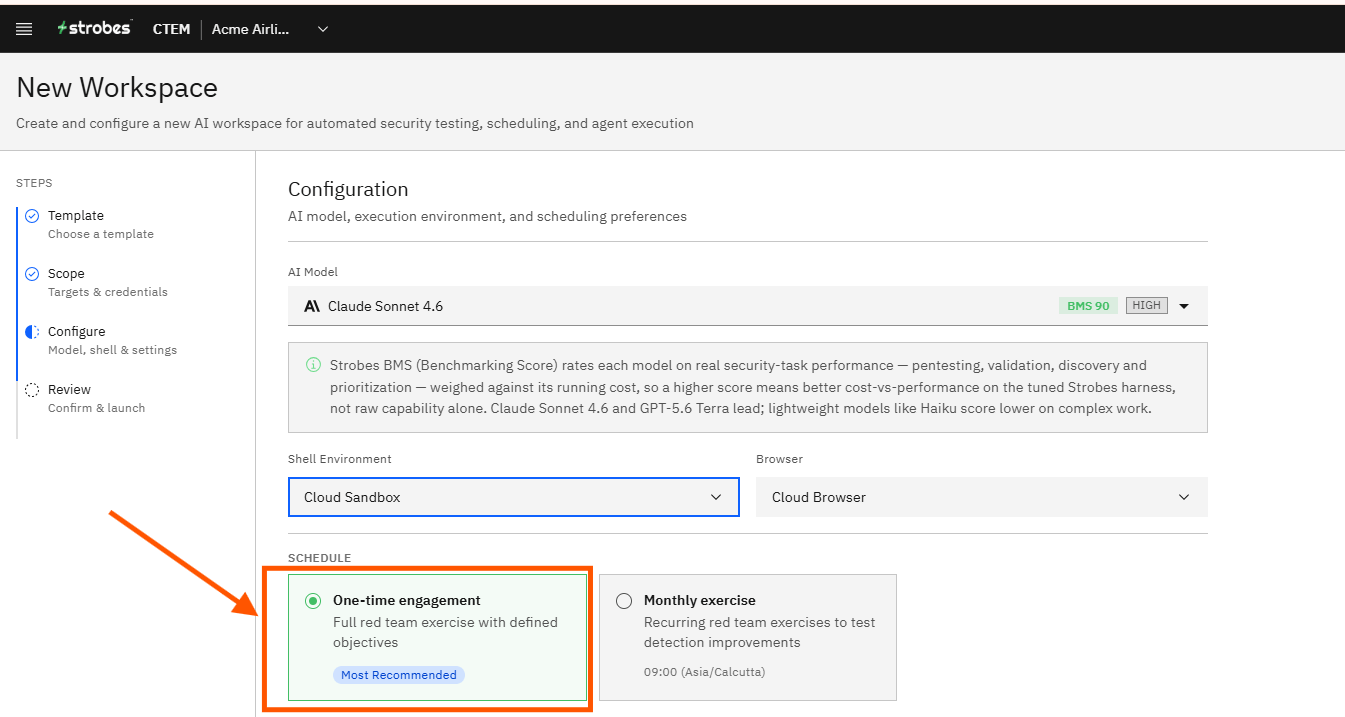Click the Strobes logo
The image size is (1345, 717).
94,28
